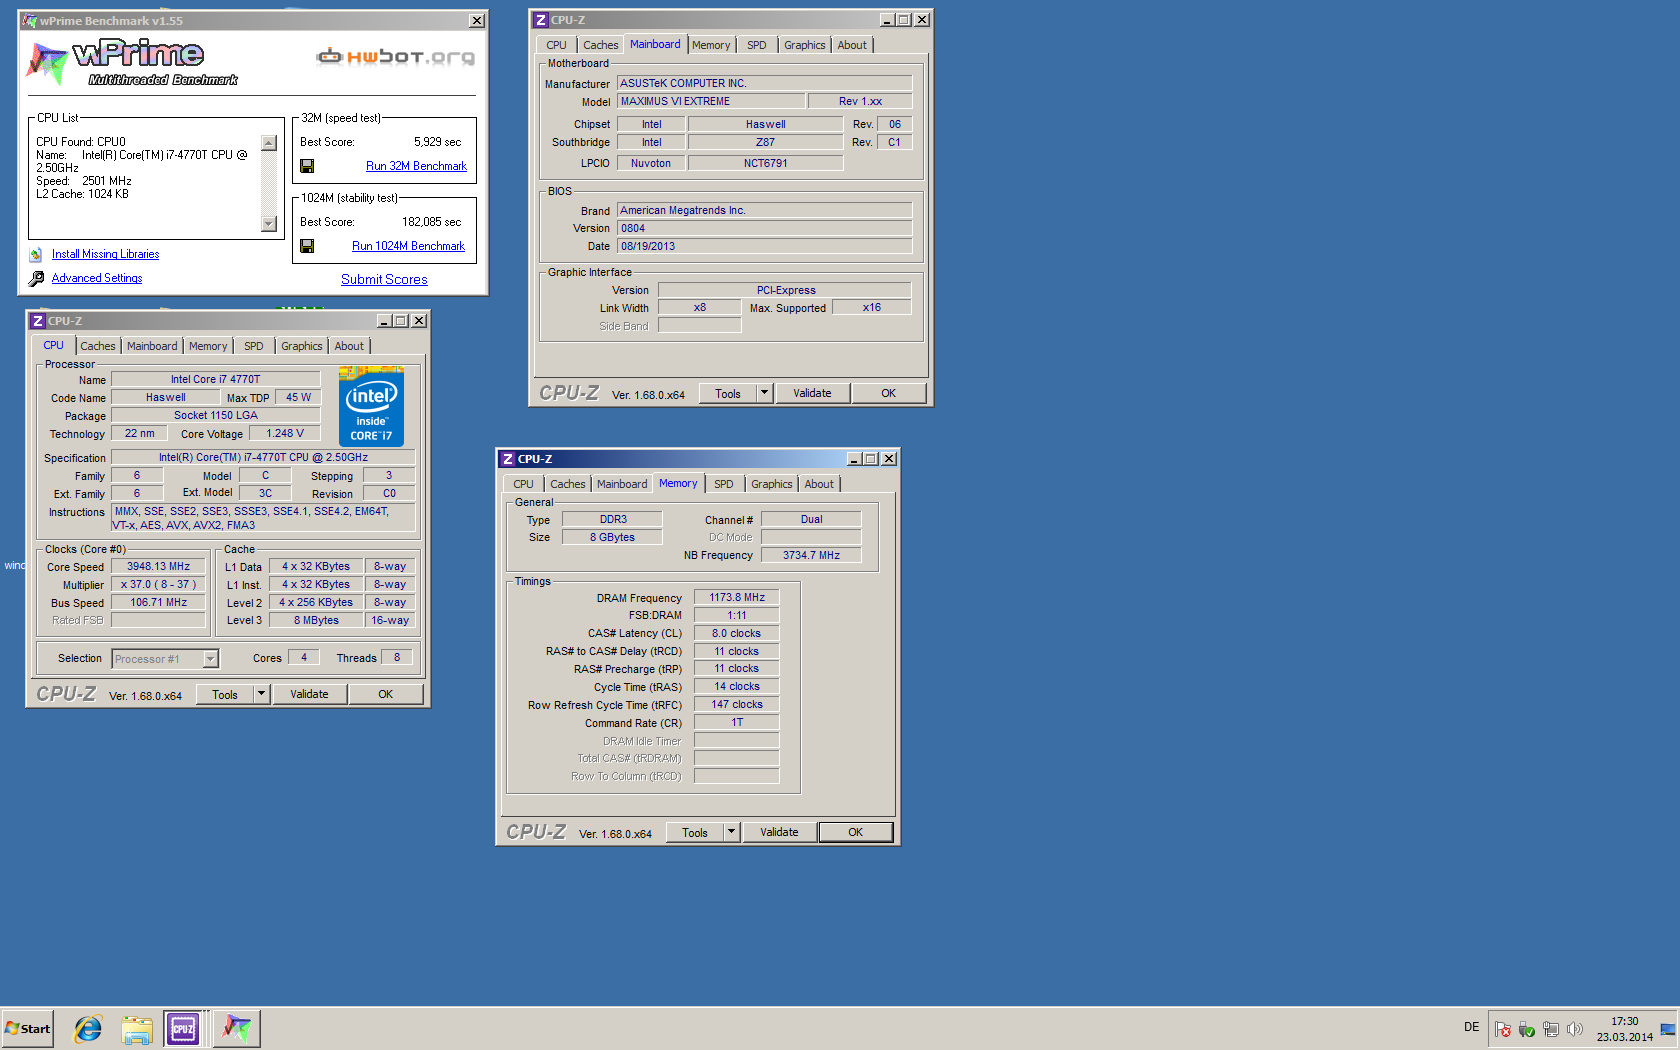Viewport: 1680px width, 1050px height.
Task: Close the CPU-Z Memory window
Action: click(889, 459)
